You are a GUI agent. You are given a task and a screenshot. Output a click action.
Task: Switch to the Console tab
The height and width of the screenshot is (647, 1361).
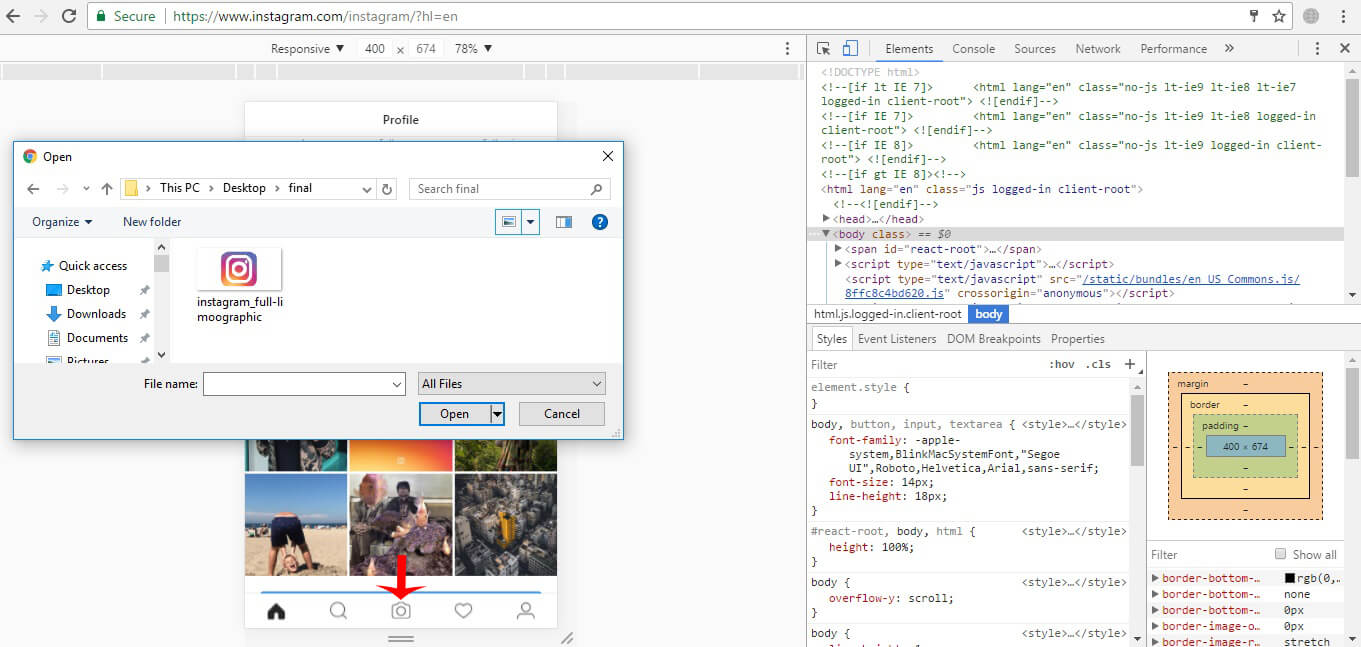[x=973, y=48]
